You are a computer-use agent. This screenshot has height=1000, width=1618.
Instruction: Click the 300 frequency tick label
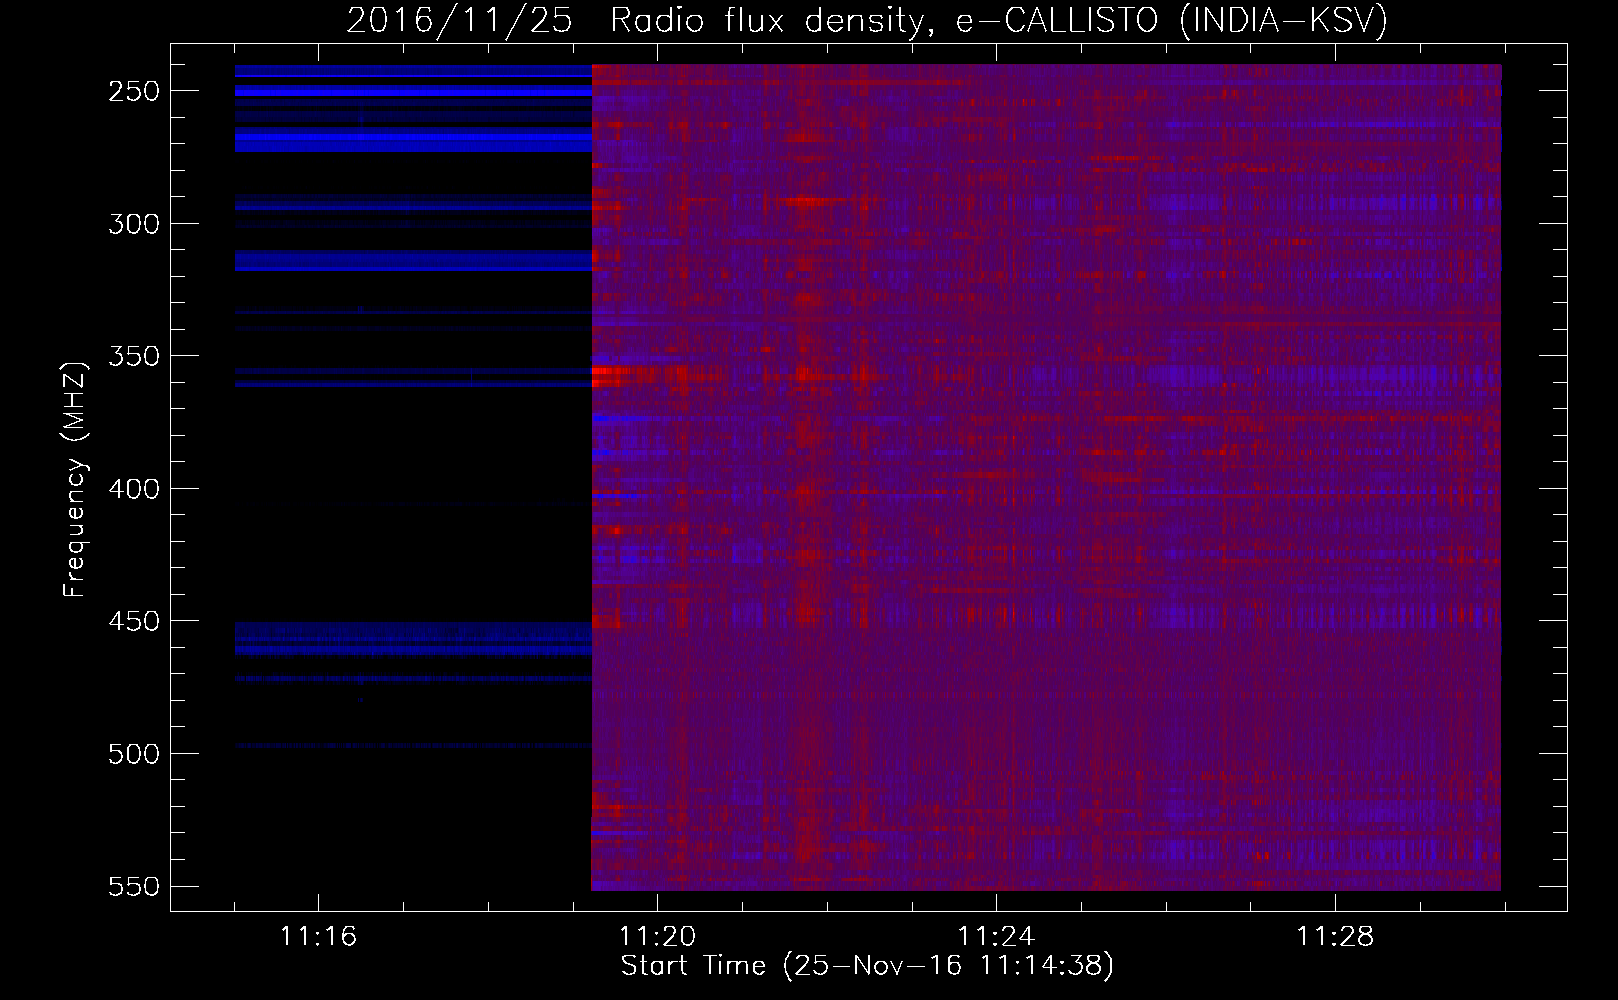click(133, 224)
